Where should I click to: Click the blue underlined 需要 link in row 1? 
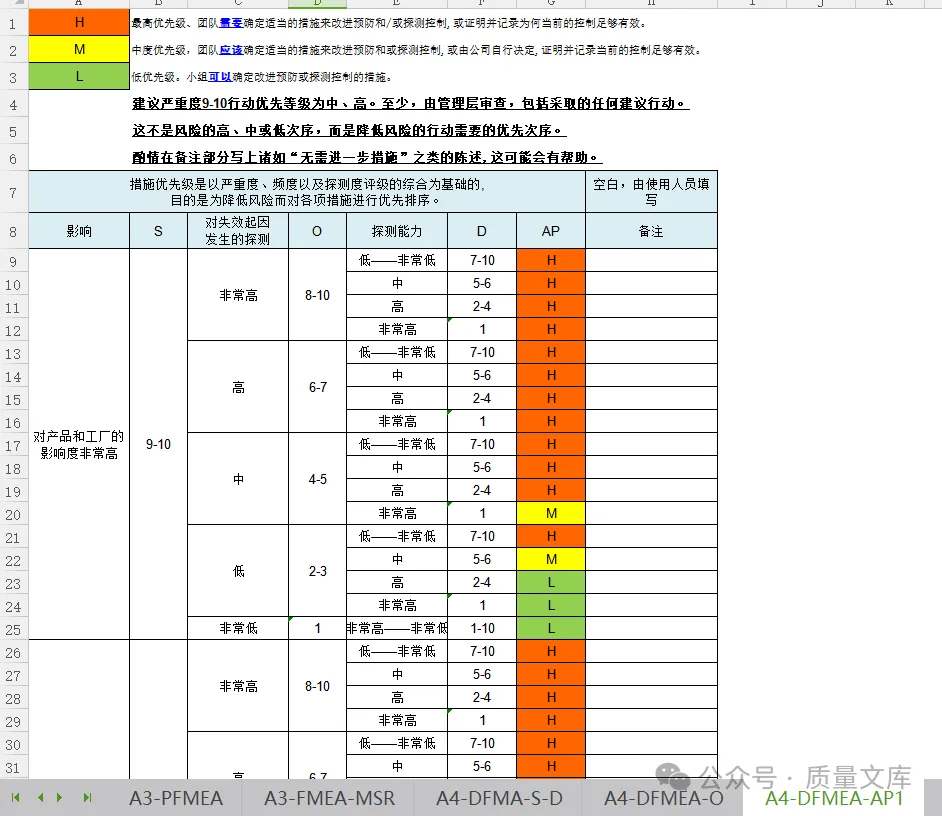[x=231, y=23]
